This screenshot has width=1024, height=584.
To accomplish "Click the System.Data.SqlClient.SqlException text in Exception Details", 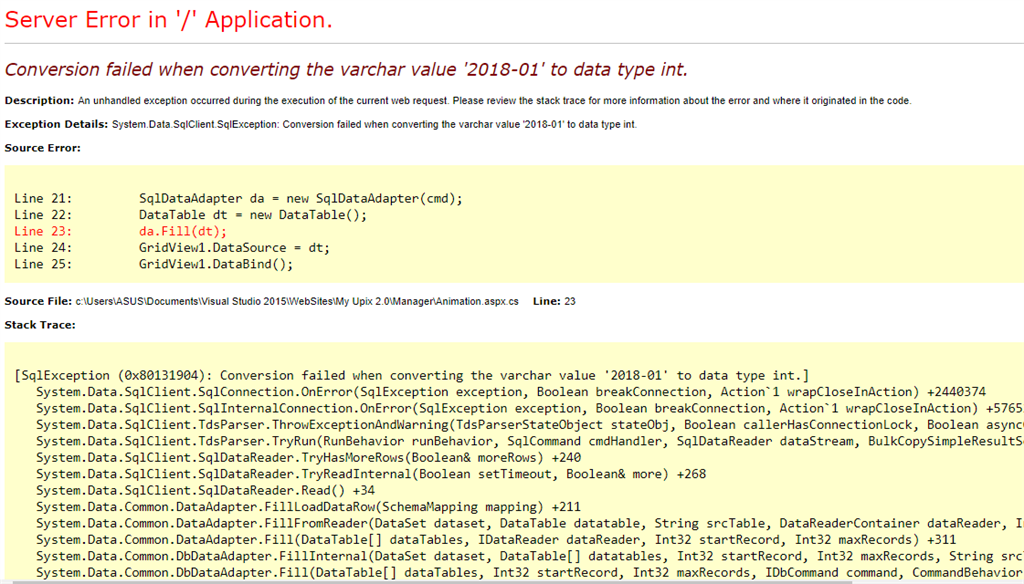I will (x=195, y=124).
